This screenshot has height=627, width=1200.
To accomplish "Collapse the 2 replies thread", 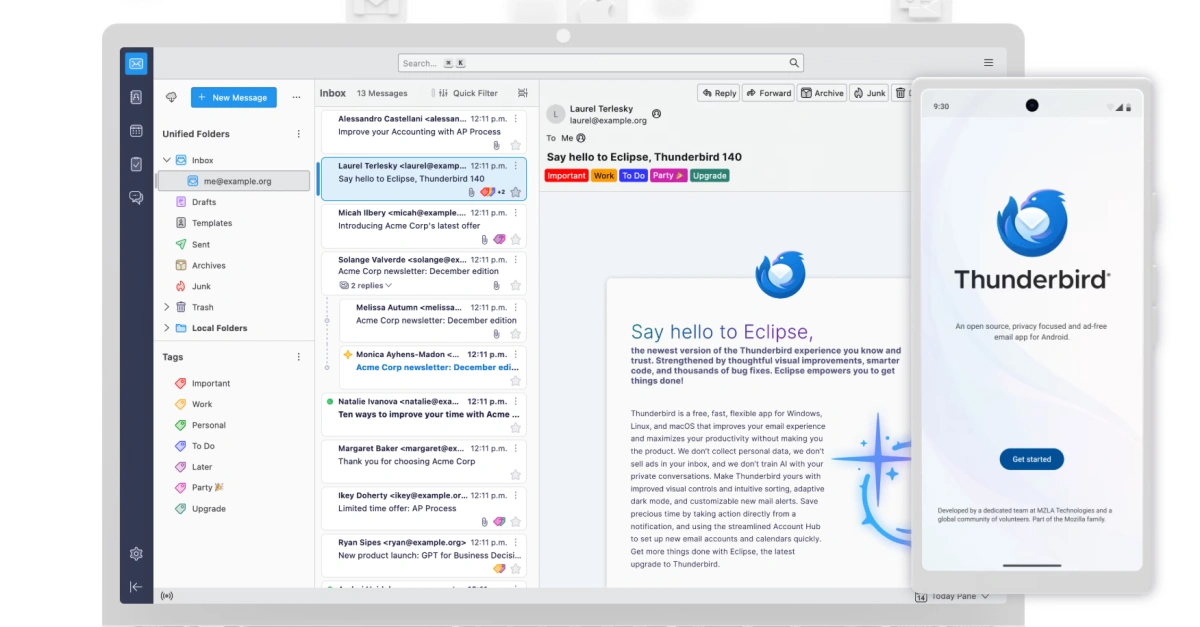I will click(366, 285).
